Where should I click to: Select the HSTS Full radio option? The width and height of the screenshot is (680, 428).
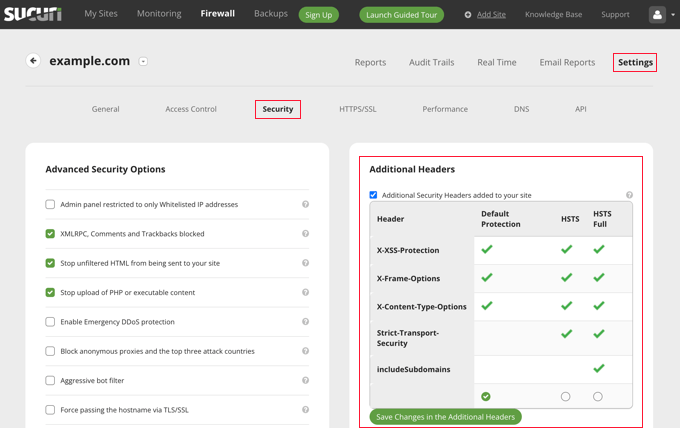tap(598, 397)
